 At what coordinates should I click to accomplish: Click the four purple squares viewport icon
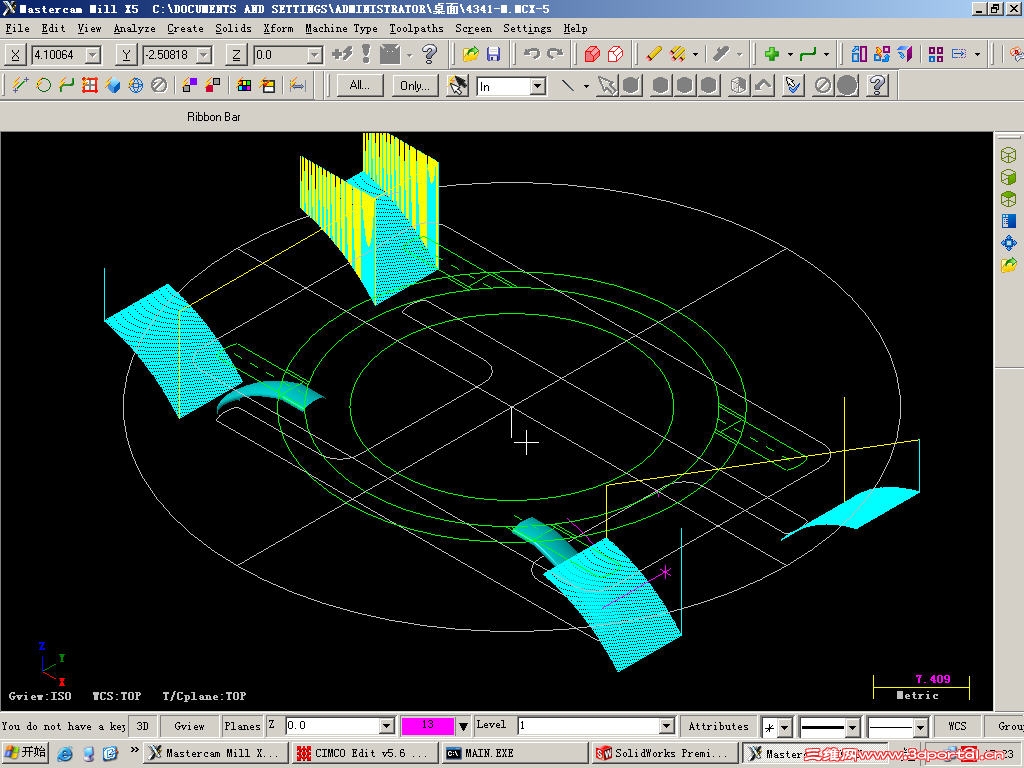point(936,54)
